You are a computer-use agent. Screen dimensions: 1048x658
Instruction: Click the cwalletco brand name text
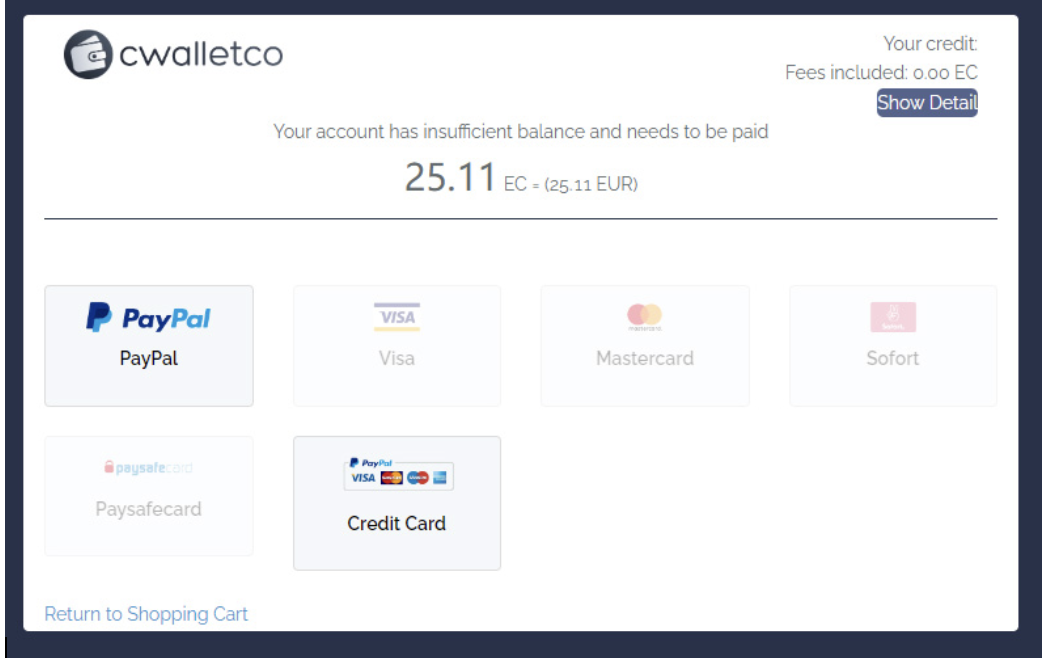click(x=201, y=54)
